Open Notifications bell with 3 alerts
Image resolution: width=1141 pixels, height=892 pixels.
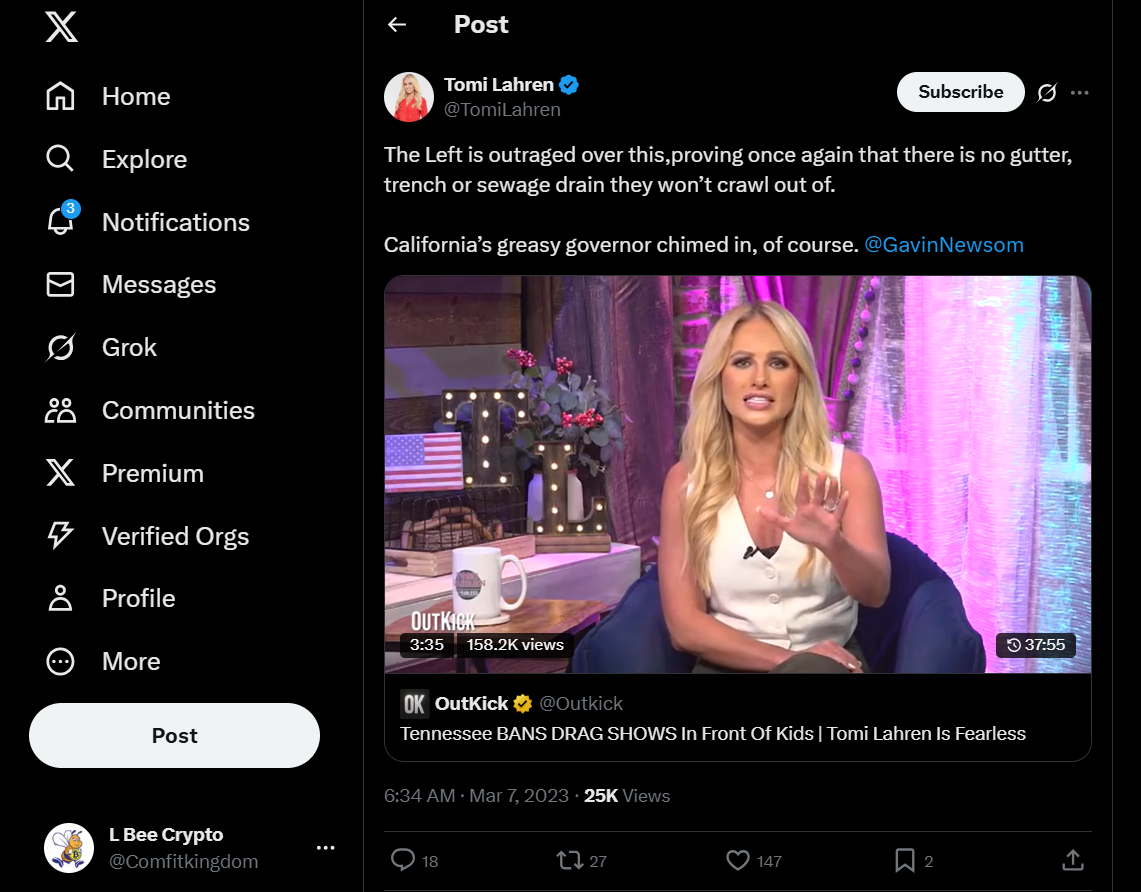[x=61, y=221]
